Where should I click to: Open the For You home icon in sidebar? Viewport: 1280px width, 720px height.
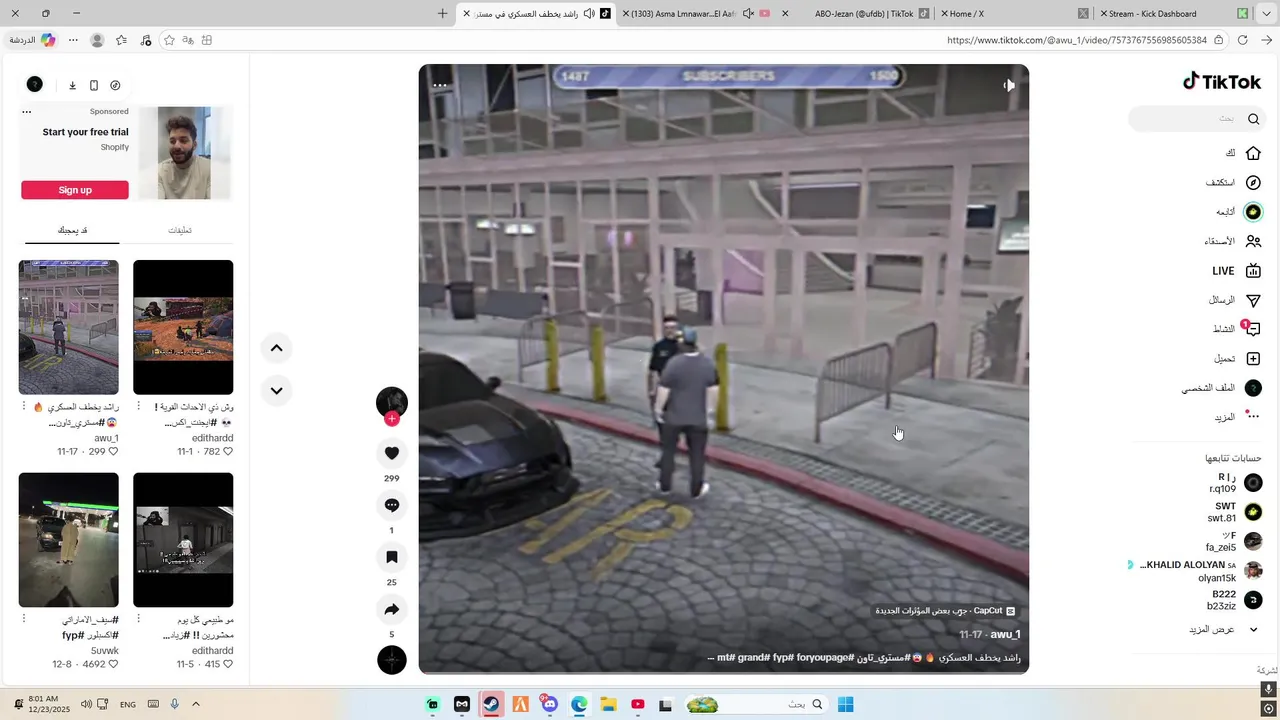[1253, 153]
